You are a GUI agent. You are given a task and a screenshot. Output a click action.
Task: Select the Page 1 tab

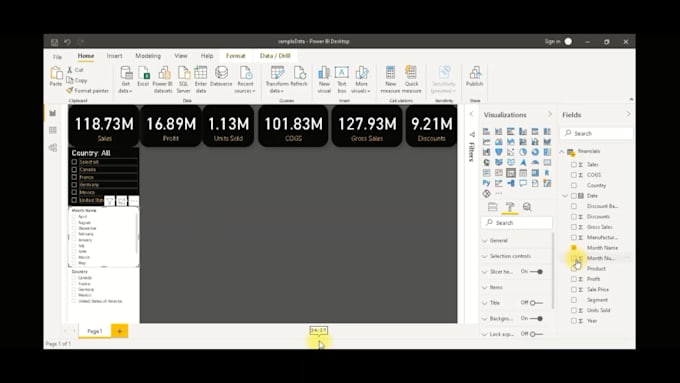tap(95, 331)
